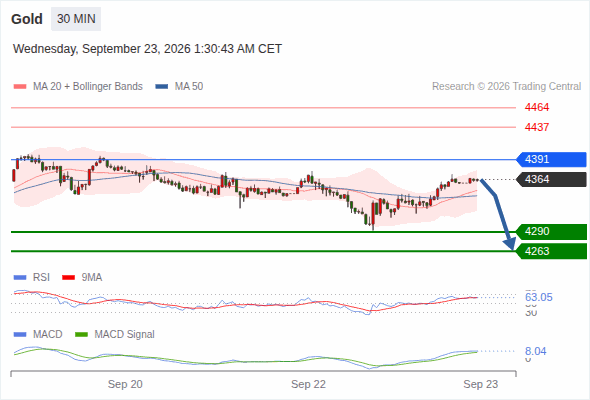Click the red 9MA legend swatch
Viewport: 590px width, 400px height.
pos(68,278)
